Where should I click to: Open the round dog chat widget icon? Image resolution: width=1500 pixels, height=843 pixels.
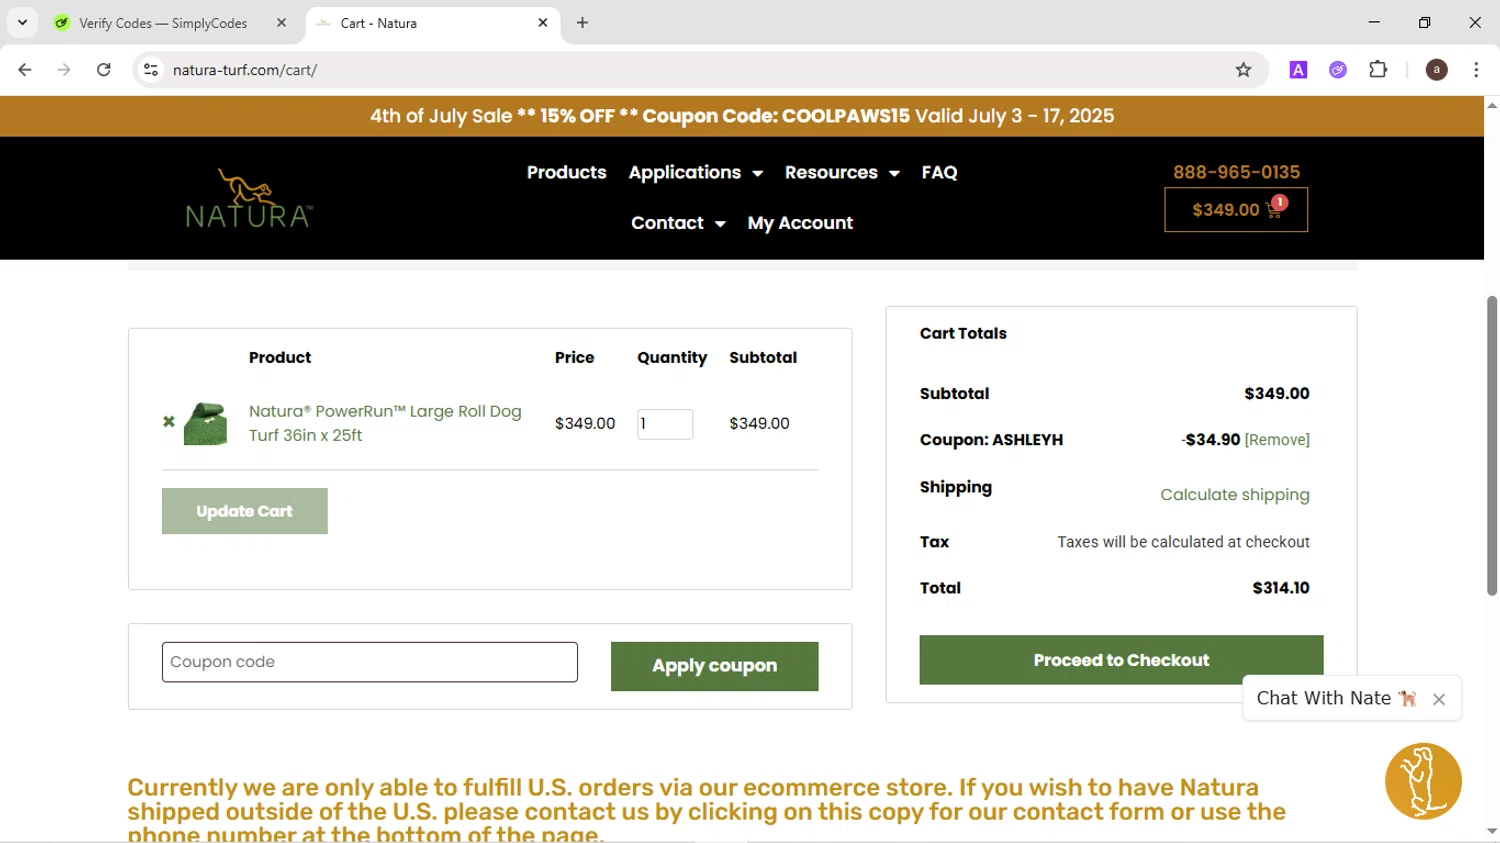pos(1423,781)
